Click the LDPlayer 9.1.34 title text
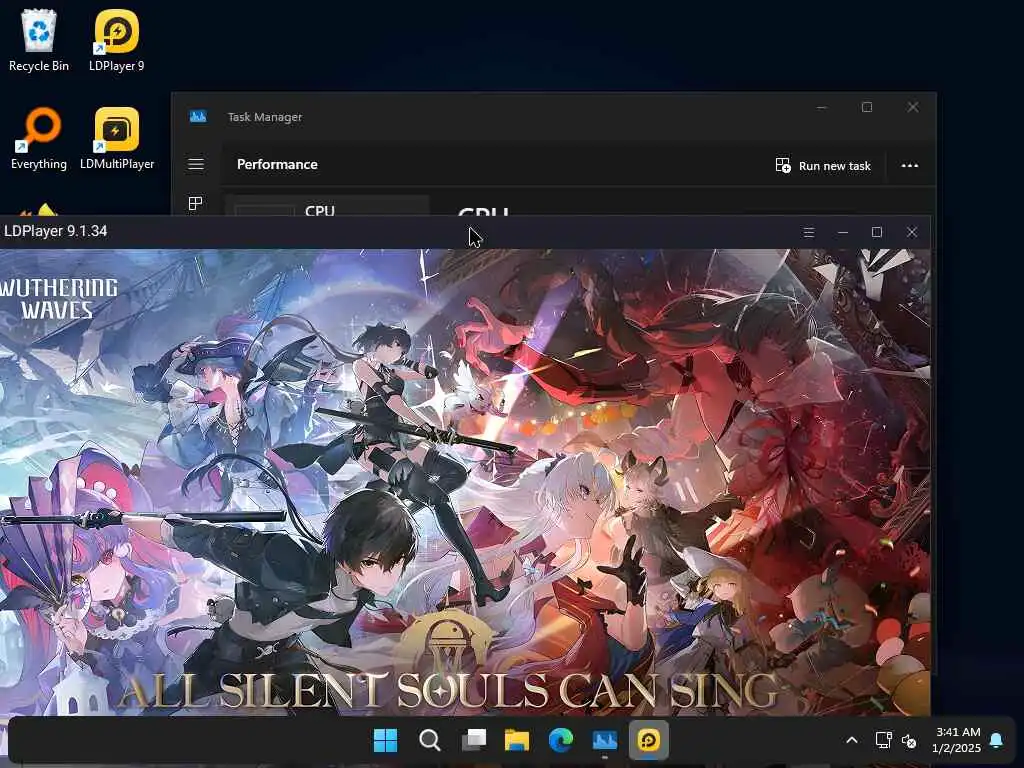The image size is (1024, 768). pyautogui.click(x=56, y=231)
